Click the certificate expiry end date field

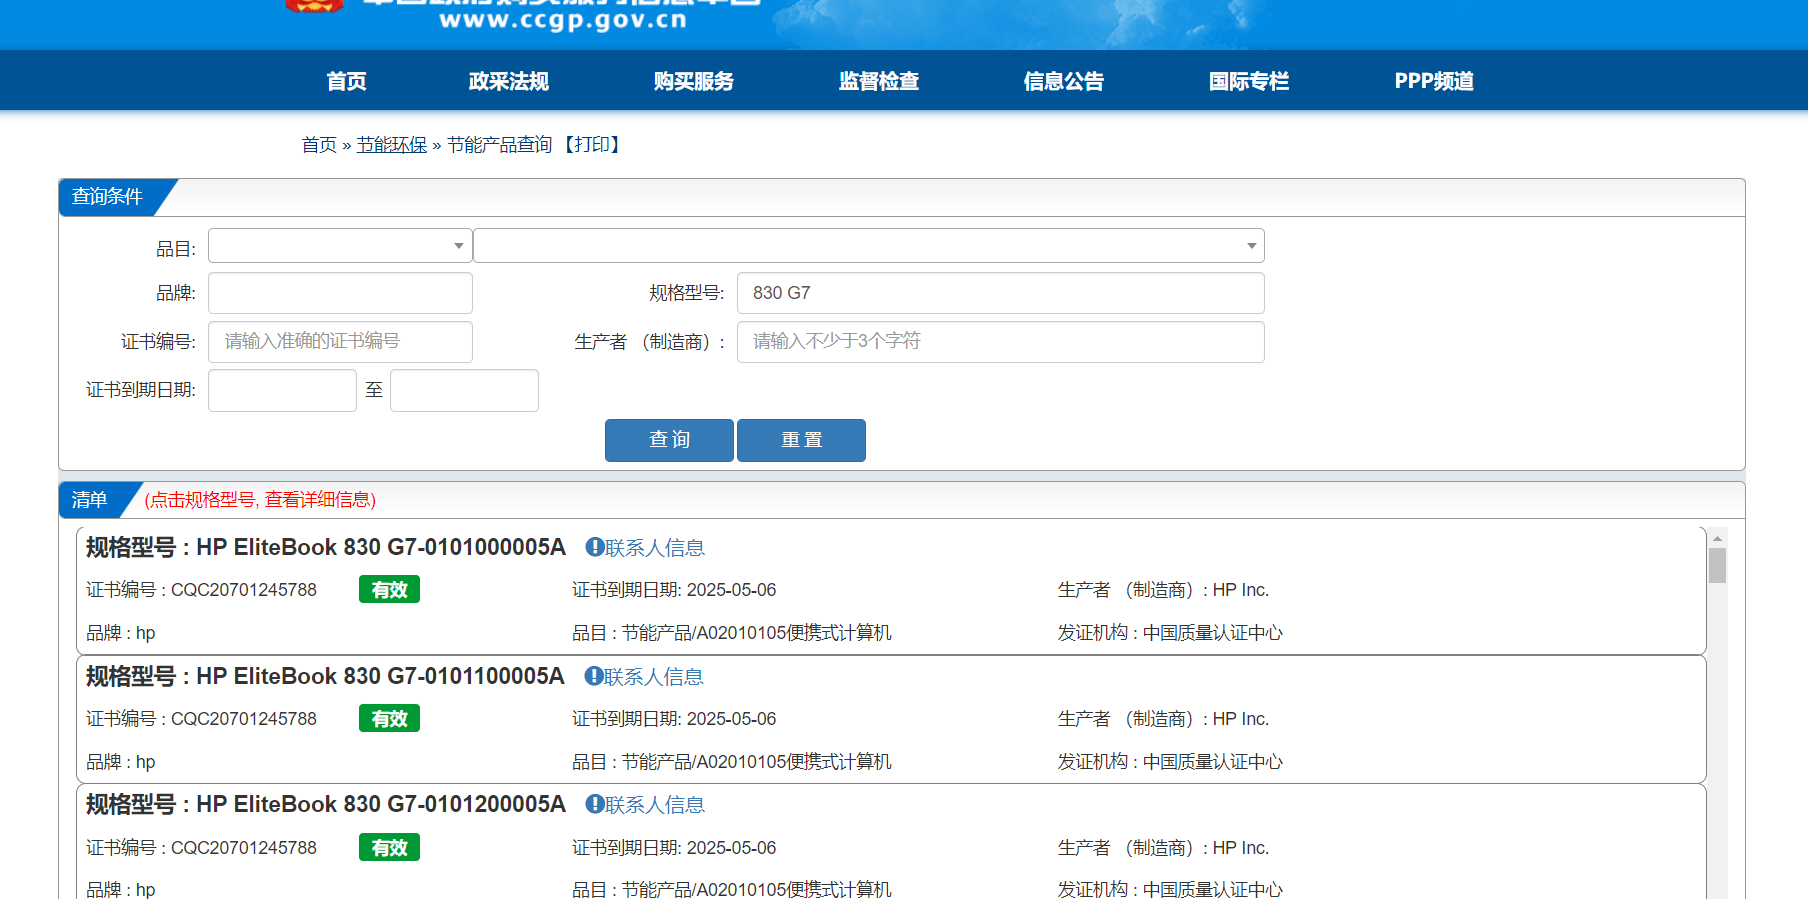tap(464, 390)
